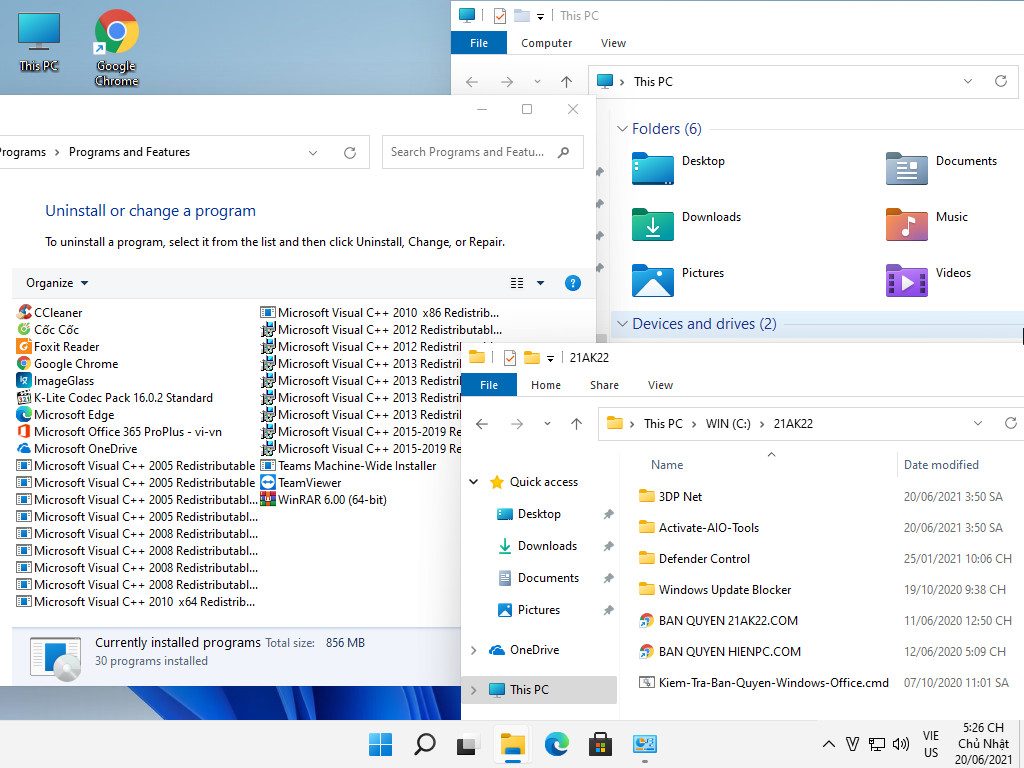Select the This PC desktop icon
Image resolution: width=1024 pixels, height=768 pixels.
click(x=39, y=42)
